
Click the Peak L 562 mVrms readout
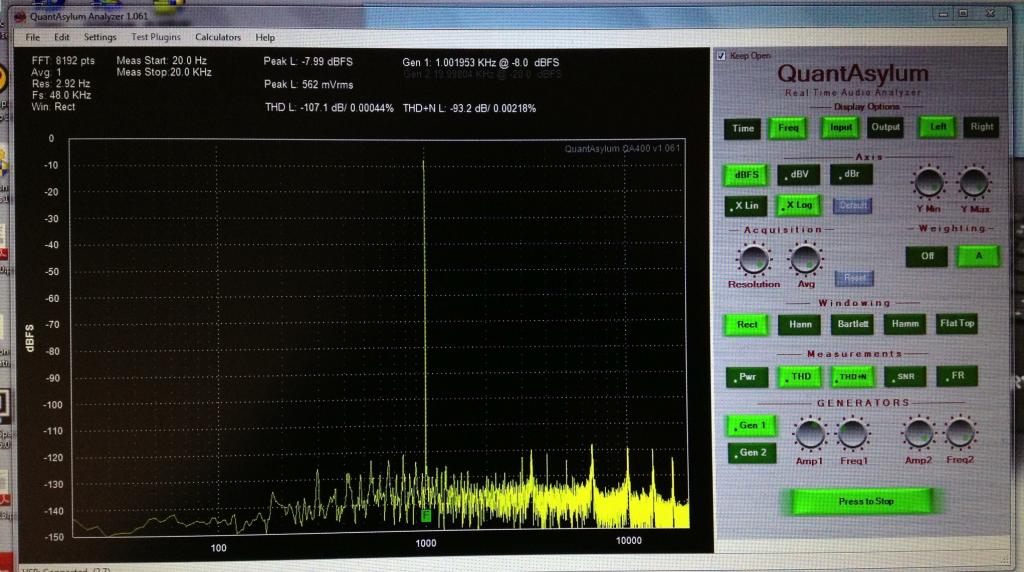(x=308, y=84)
